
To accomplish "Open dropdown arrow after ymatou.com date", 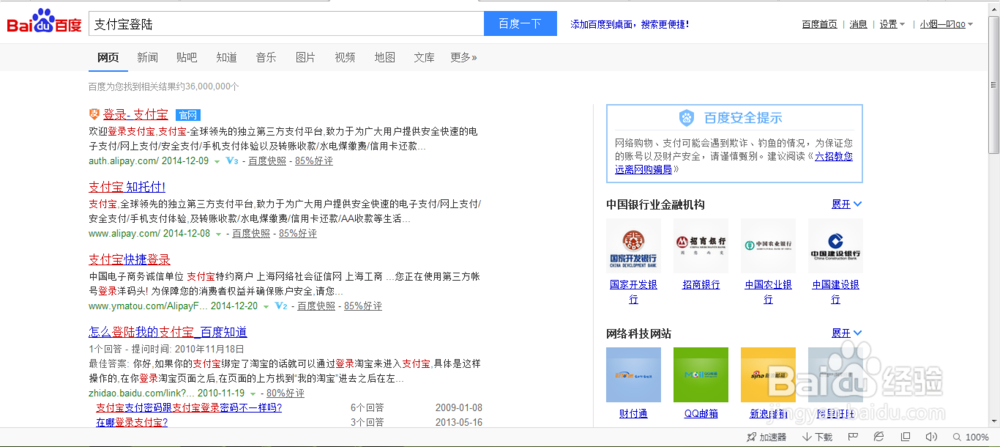I will coord(265,307).
